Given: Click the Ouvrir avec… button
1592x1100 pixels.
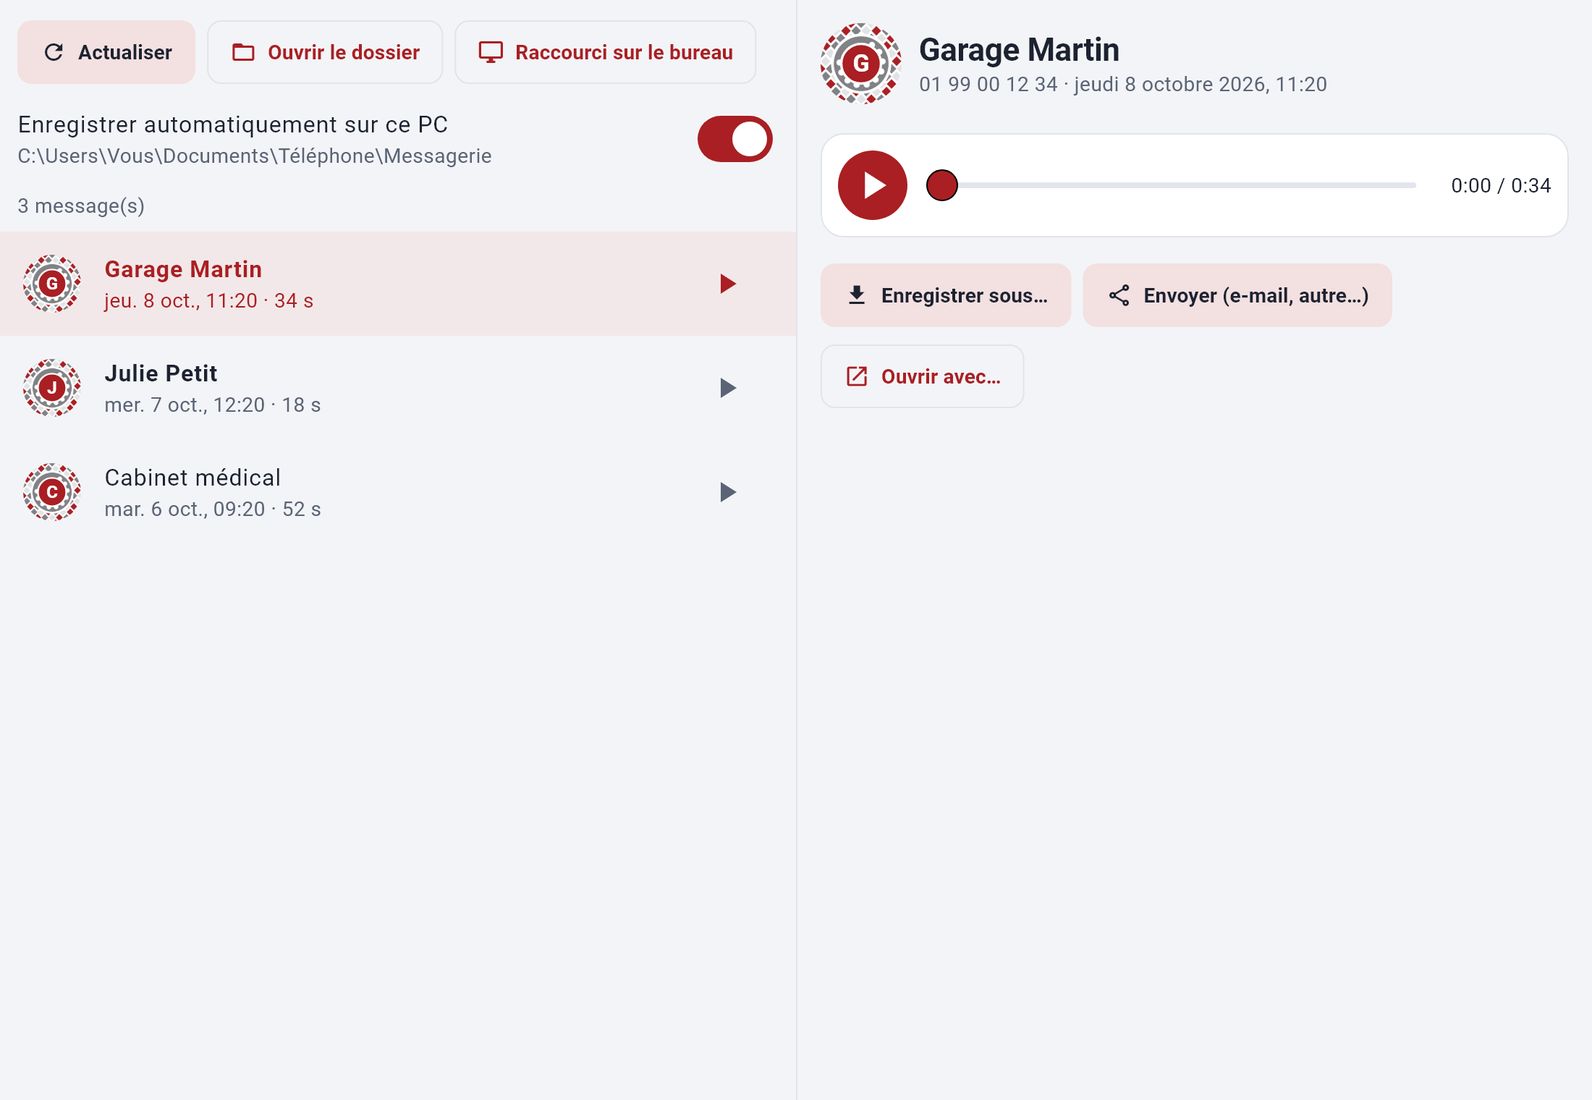Looking at the screenshot, I should (922, 376).
